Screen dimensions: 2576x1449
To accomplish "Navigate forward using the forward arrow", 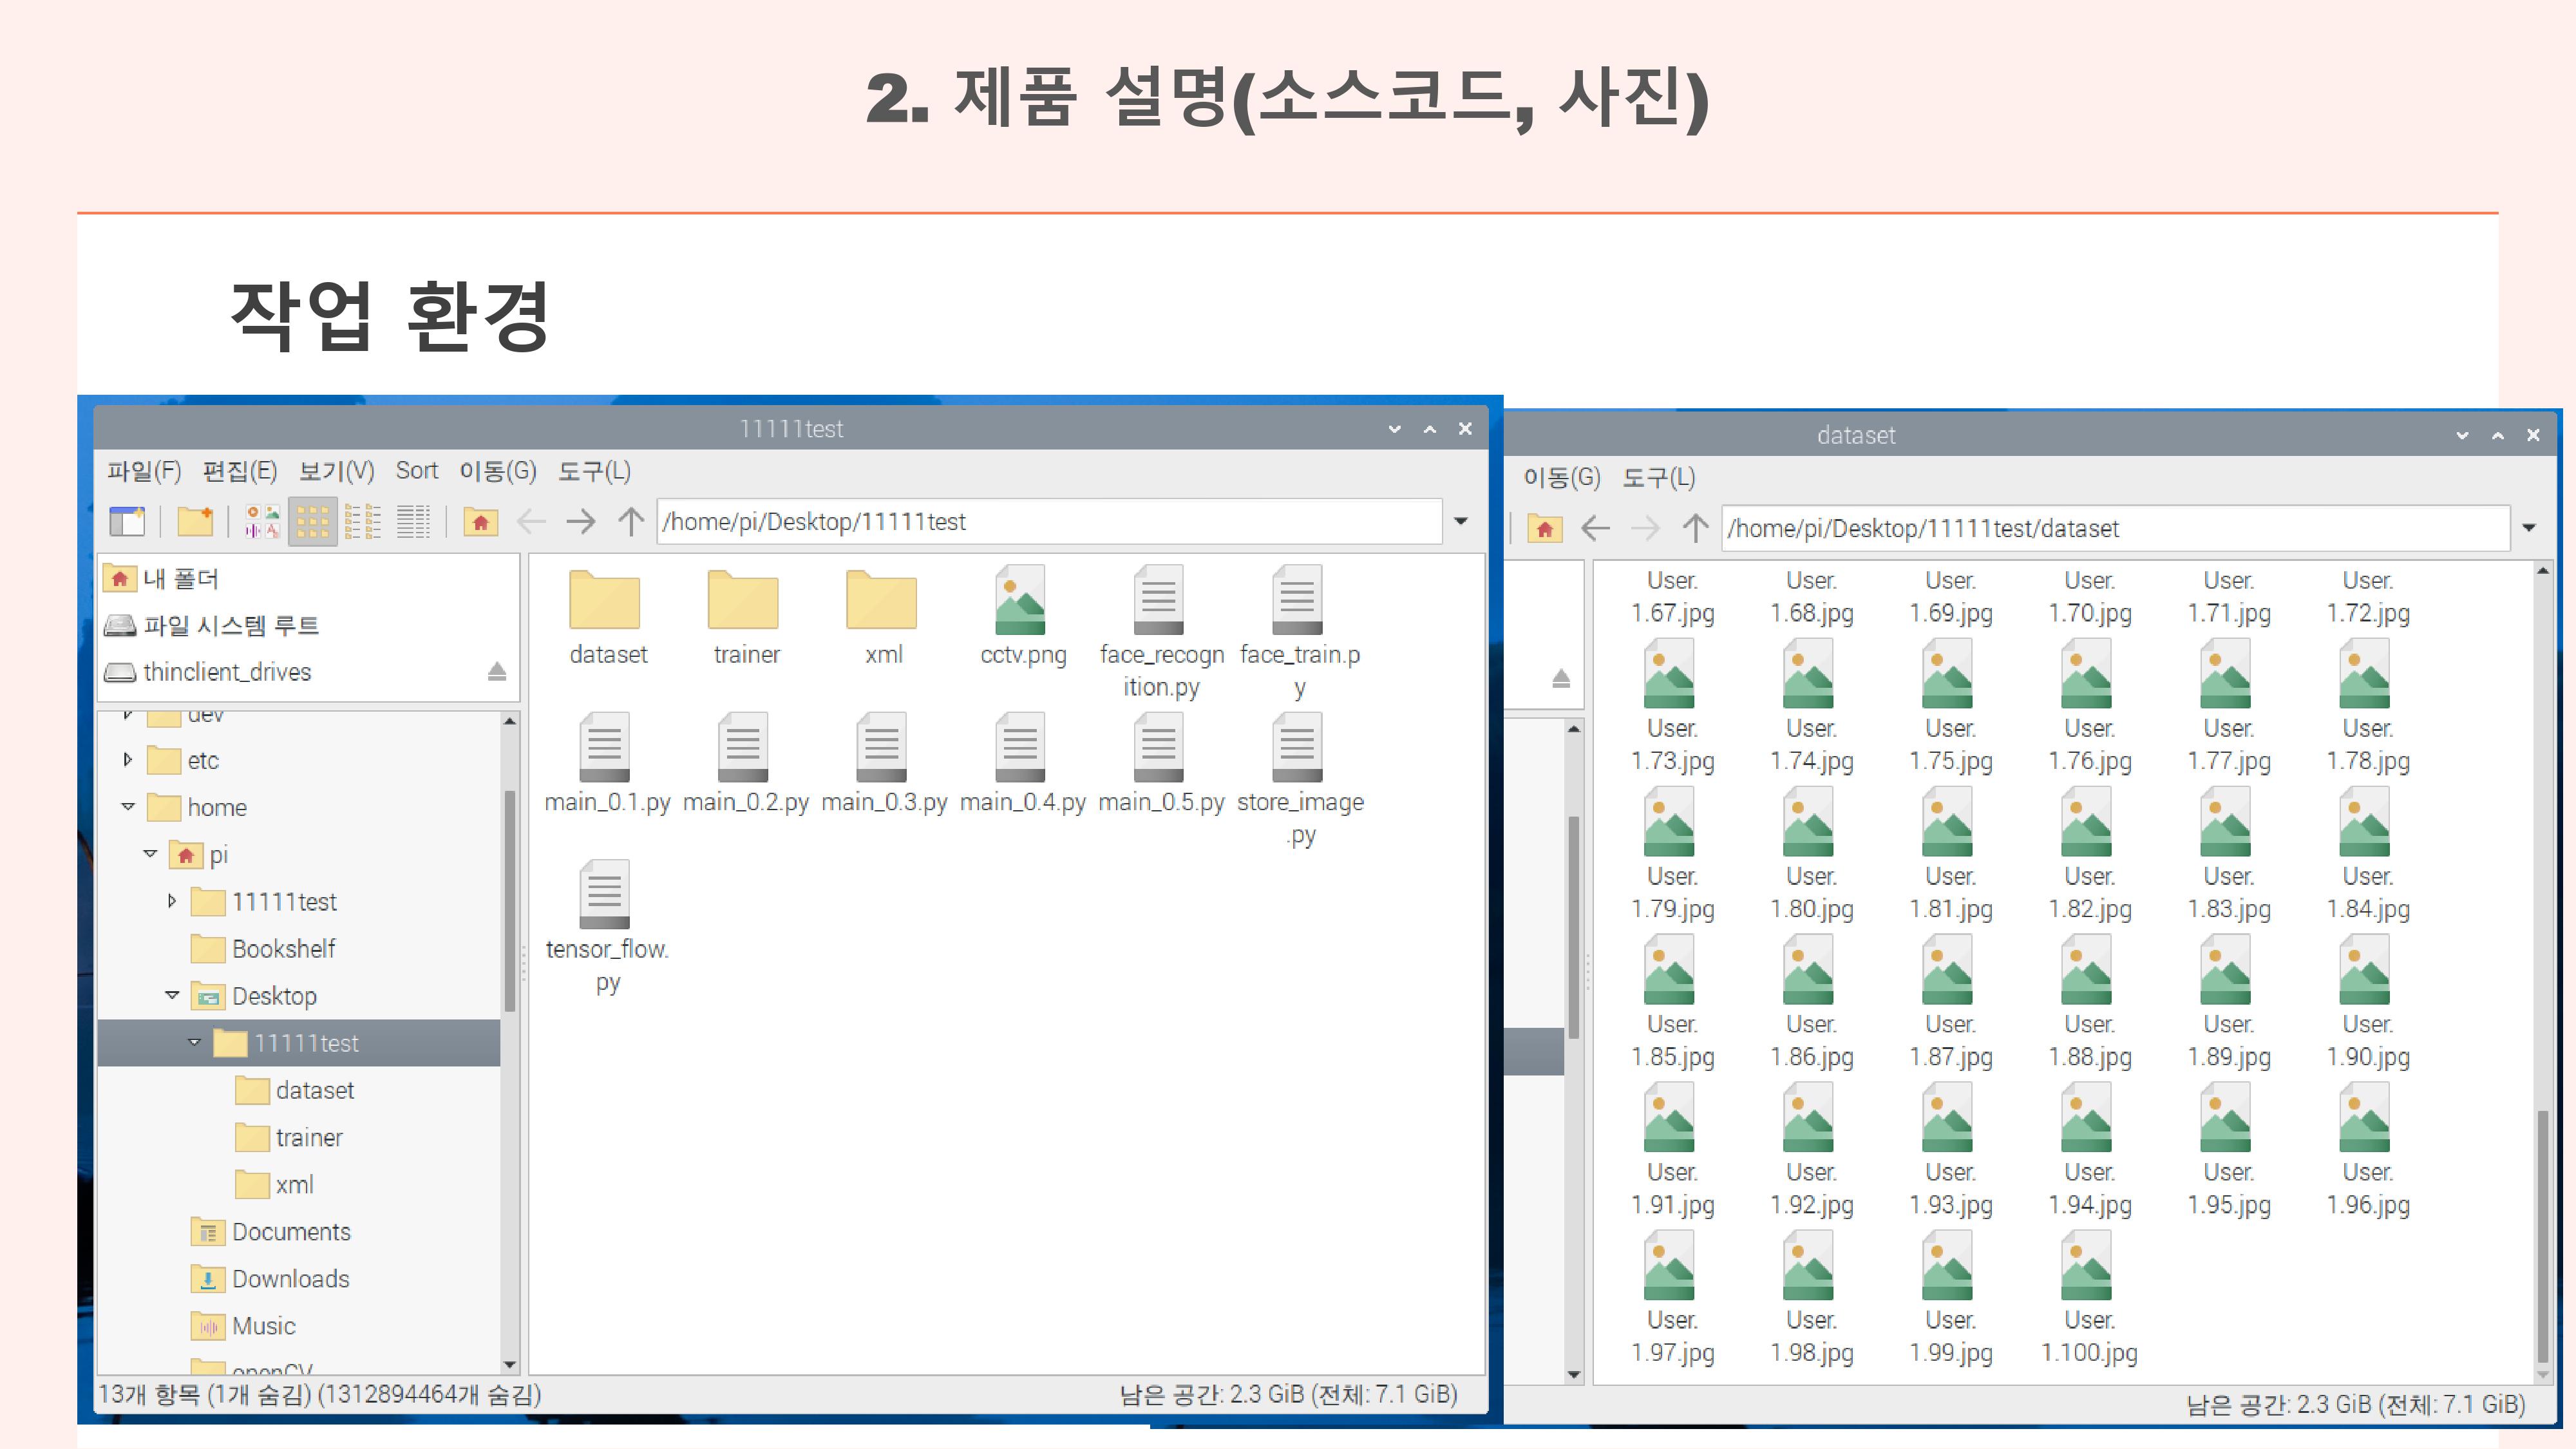I will click(x=581, y=521).
